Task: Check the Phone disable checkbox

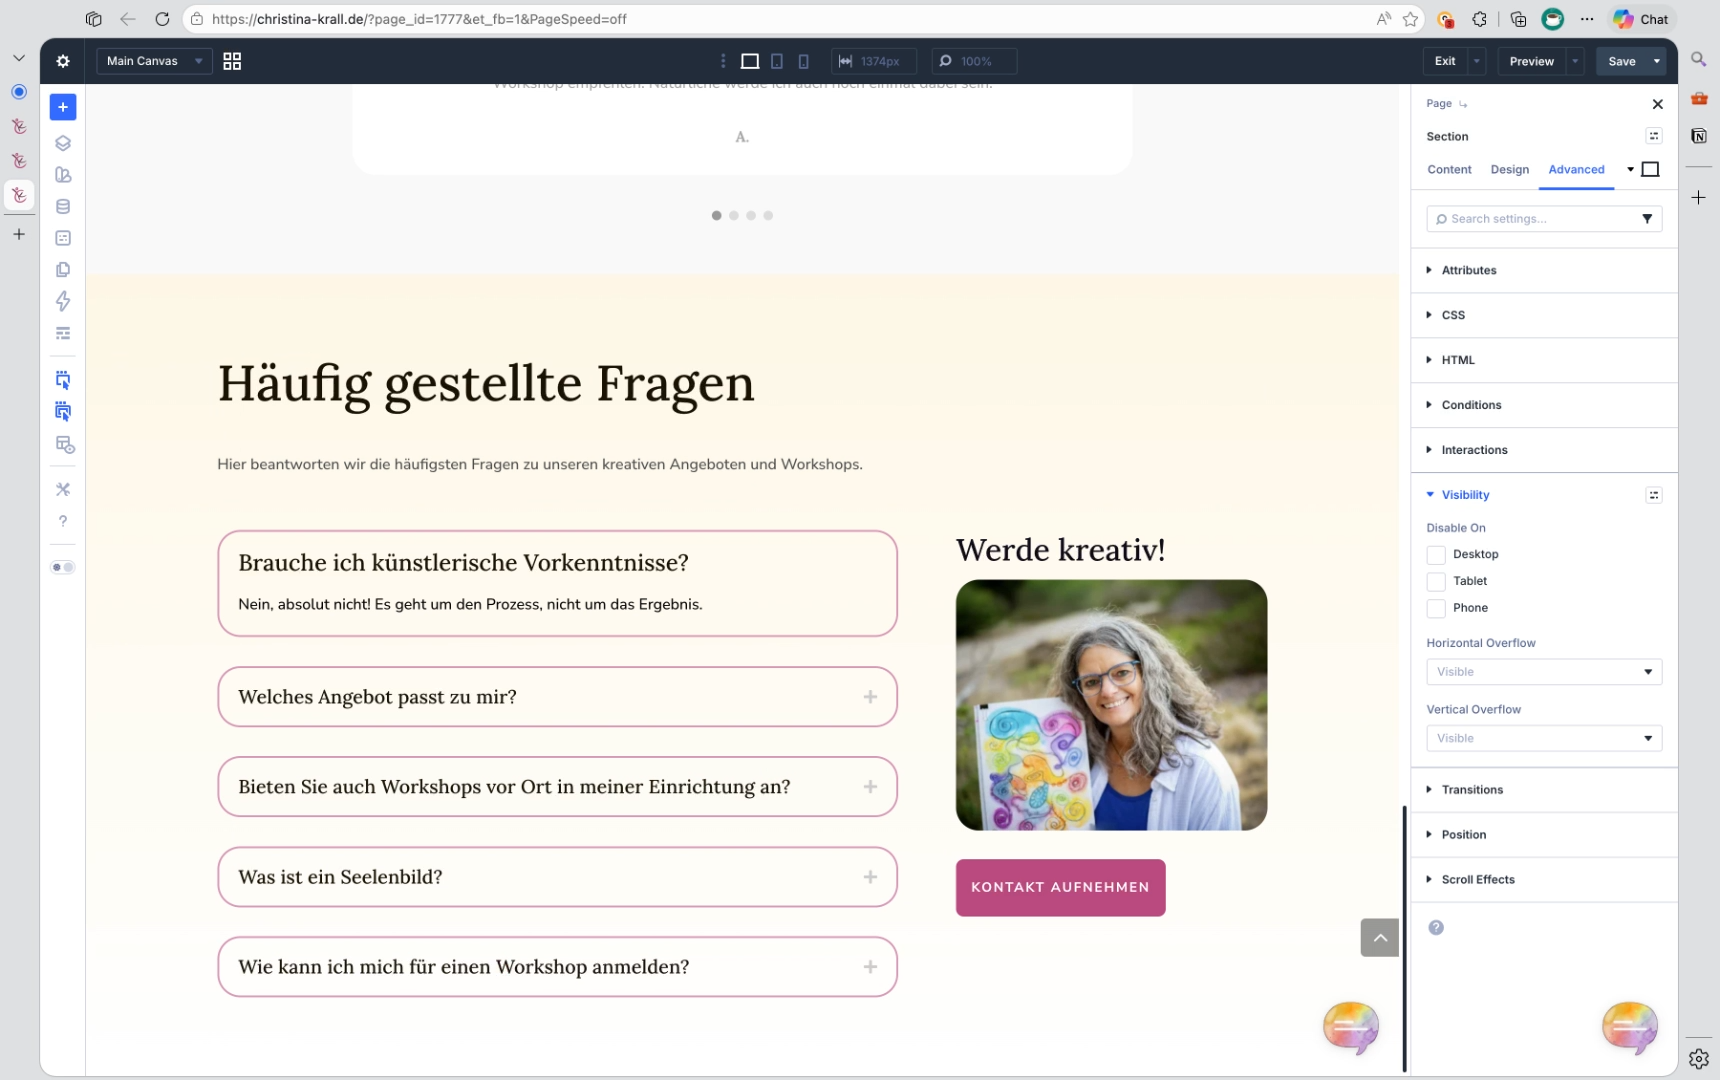Action: pos(1436,608)
